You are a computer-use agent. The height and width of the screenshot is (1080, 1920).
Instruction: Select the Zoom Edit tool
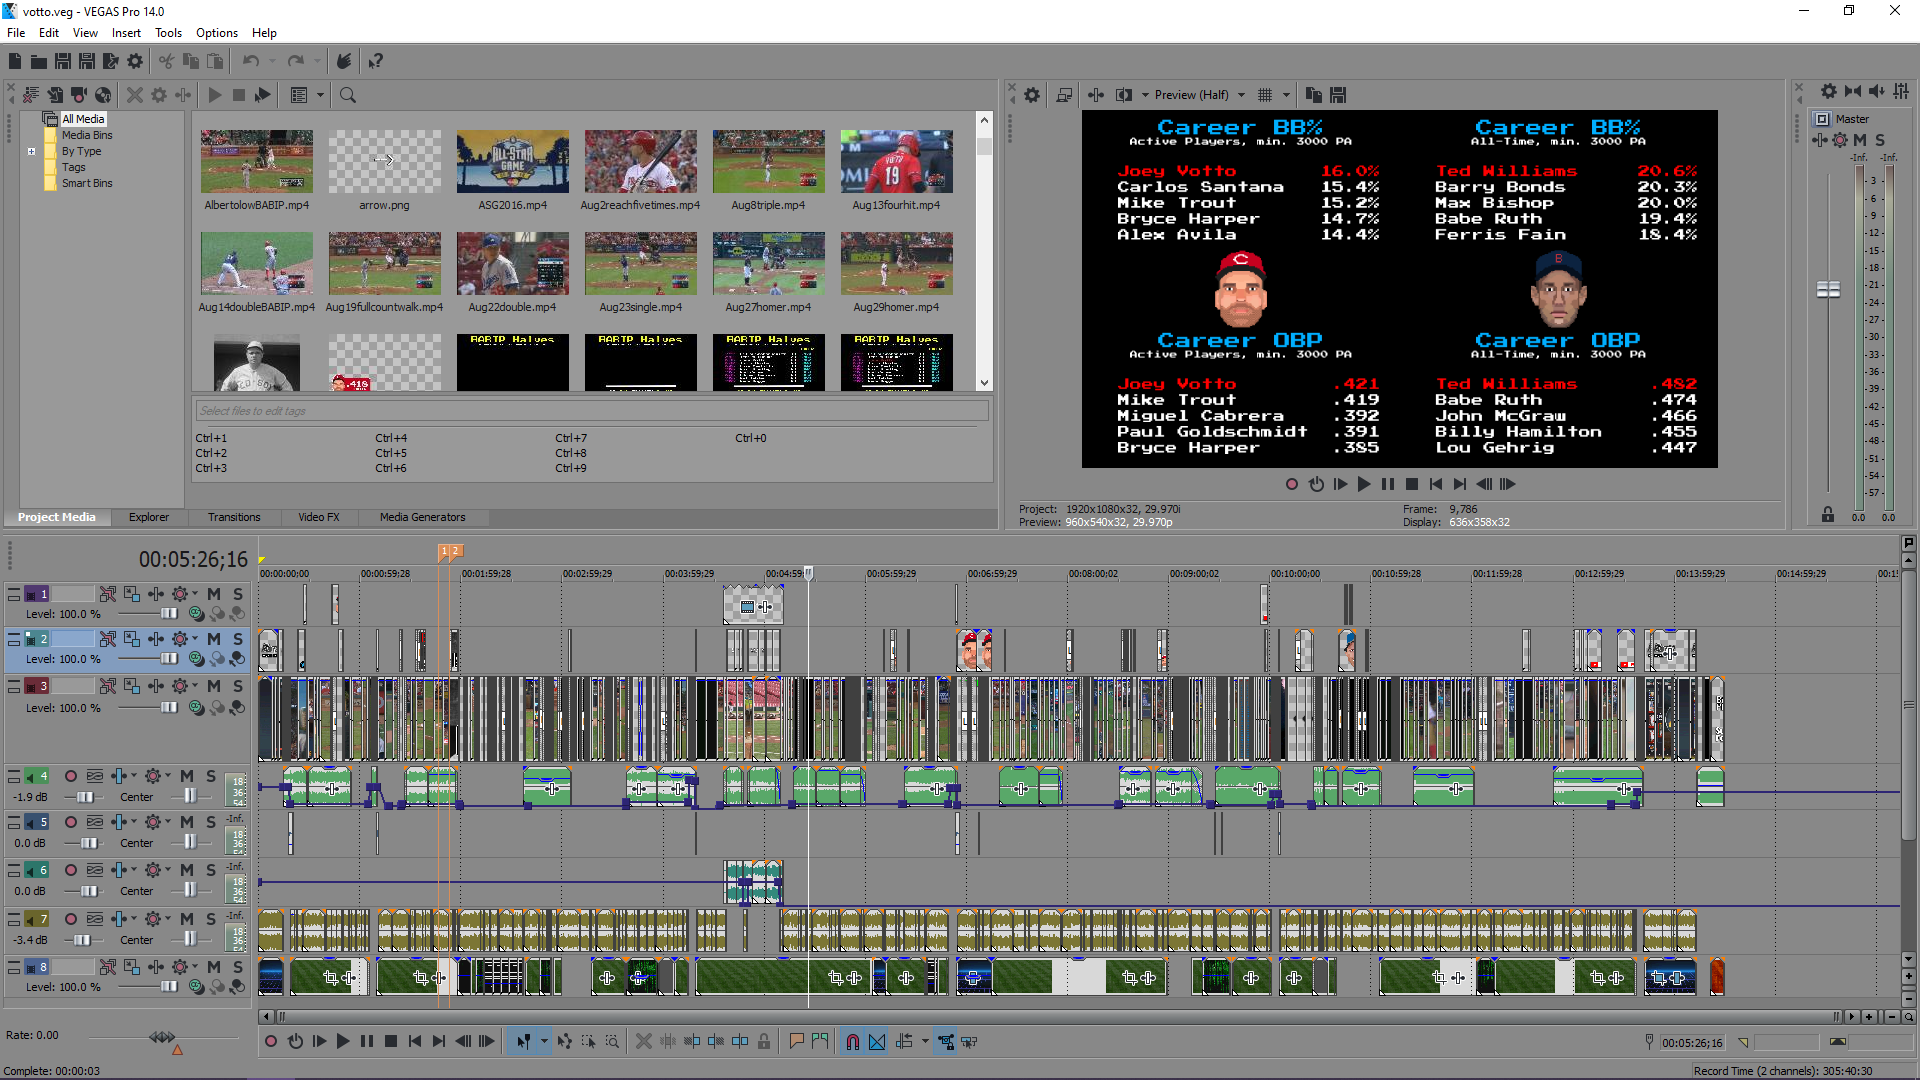pyautogui.click(x=612, y=1042)
